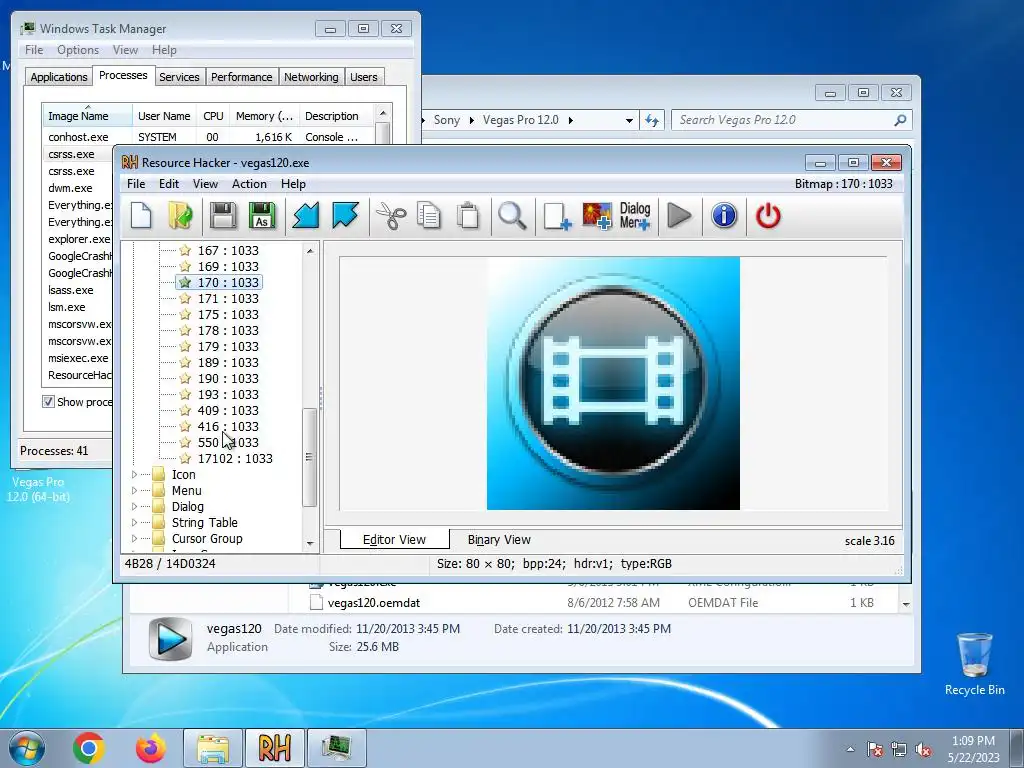1024x768 pixels.
Task: Click the add blank resource icon
Action: 557,216
